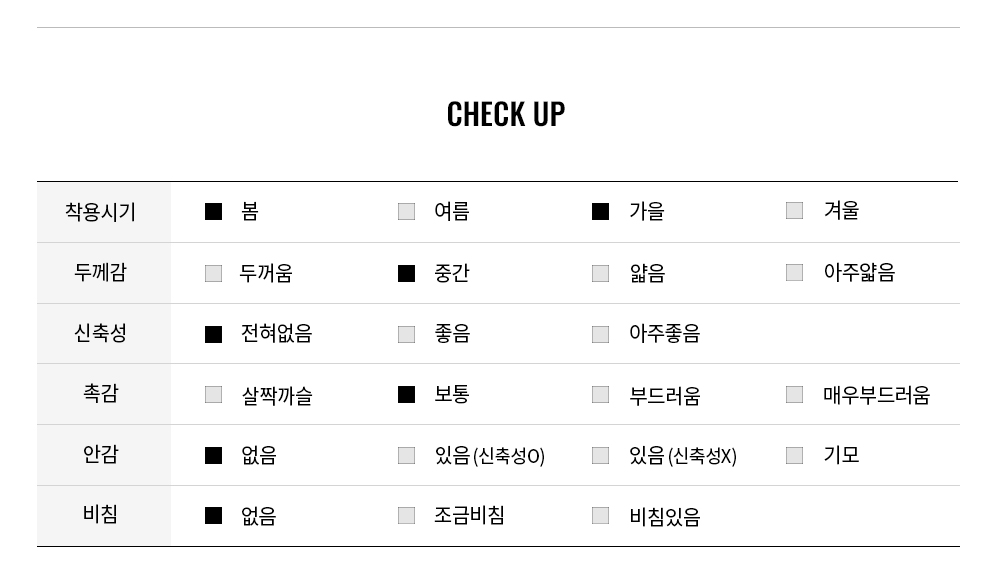Viewport: 998px width, 574px height.
Task: Select the 여름 checkbox
Action: point(406,211)
